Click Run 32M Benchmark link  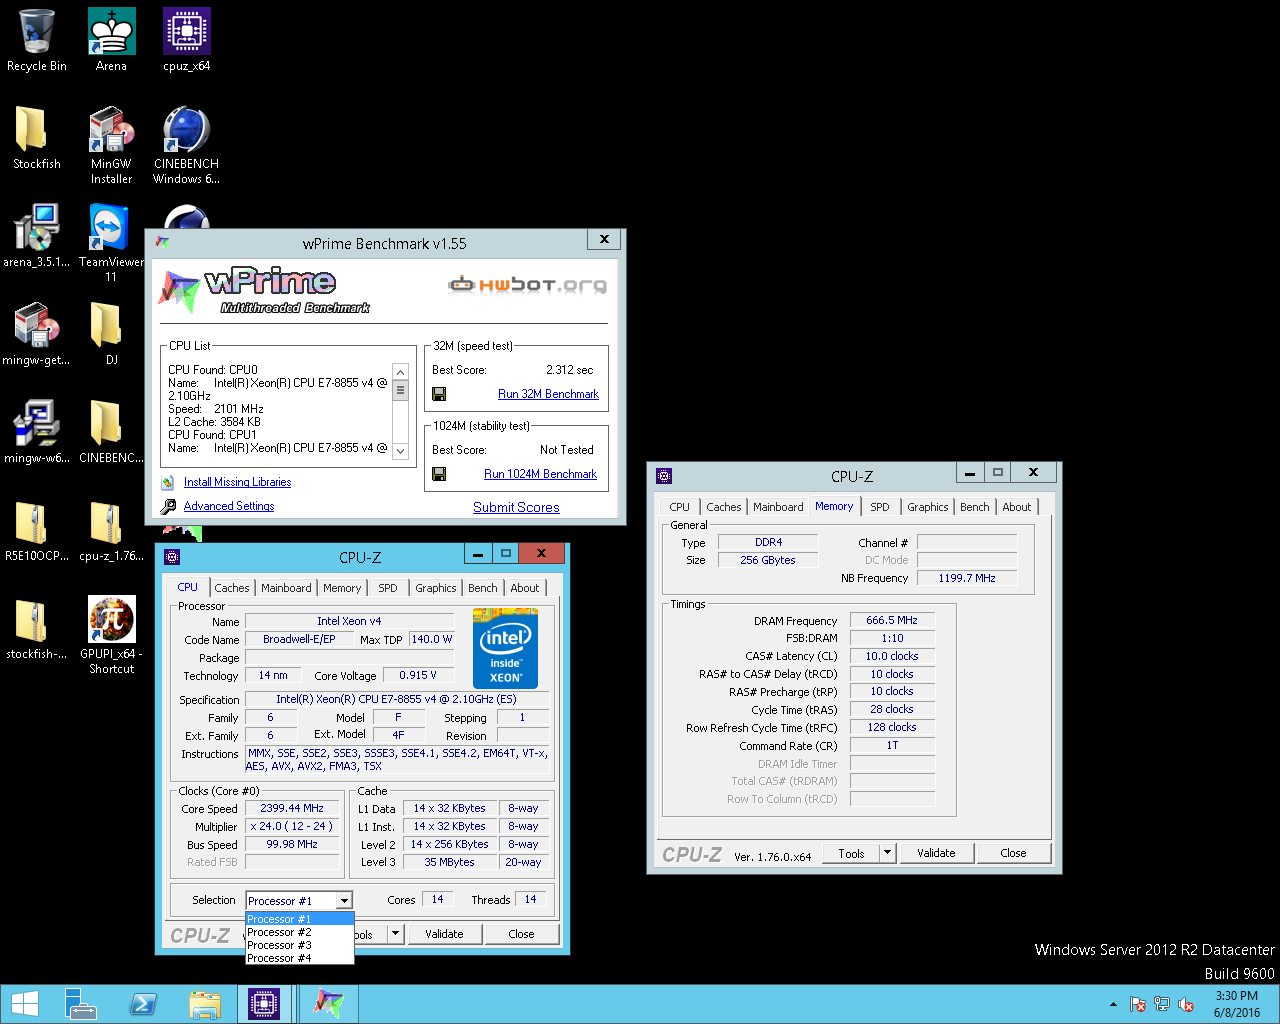pos(548,394)
